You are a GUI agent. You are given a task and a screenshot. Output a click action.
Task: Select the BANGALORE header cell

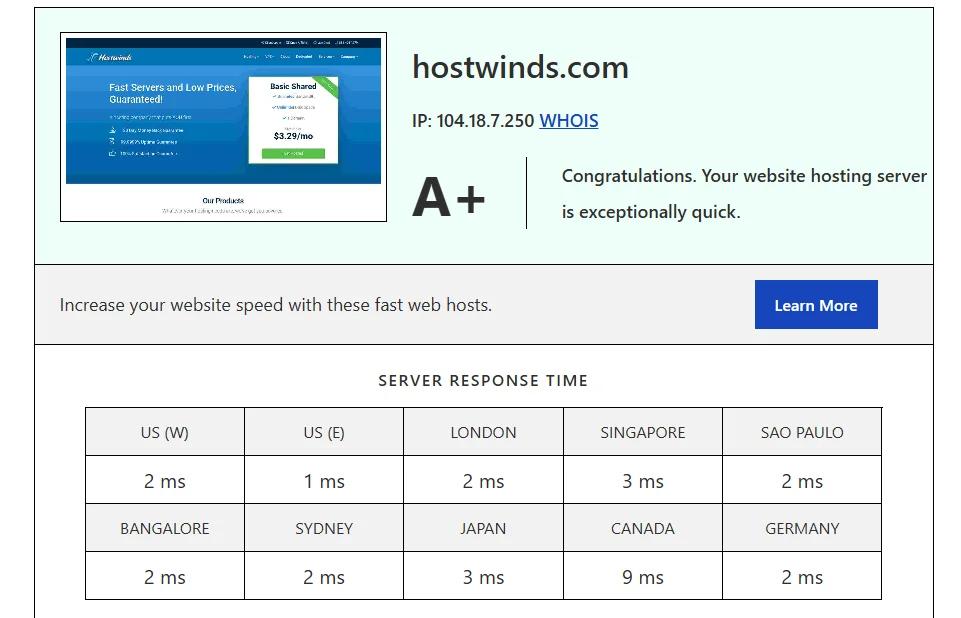point(165,528)
